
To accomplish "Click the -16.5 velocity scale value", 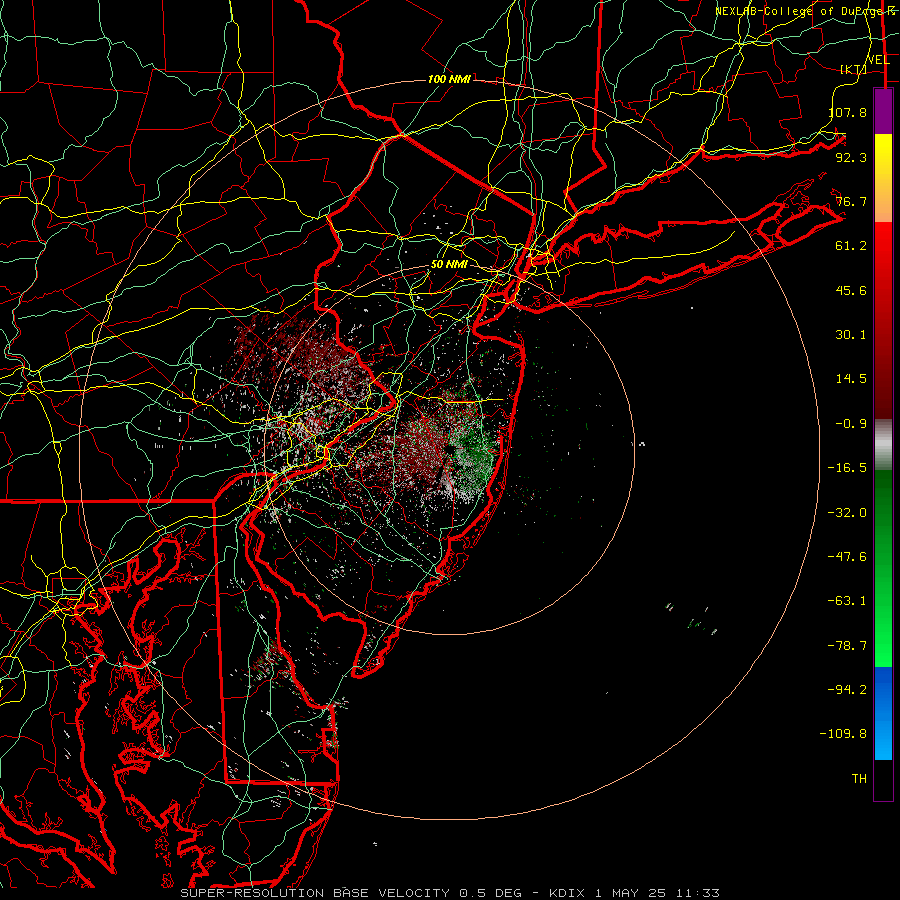I will (x=847, y=468).
